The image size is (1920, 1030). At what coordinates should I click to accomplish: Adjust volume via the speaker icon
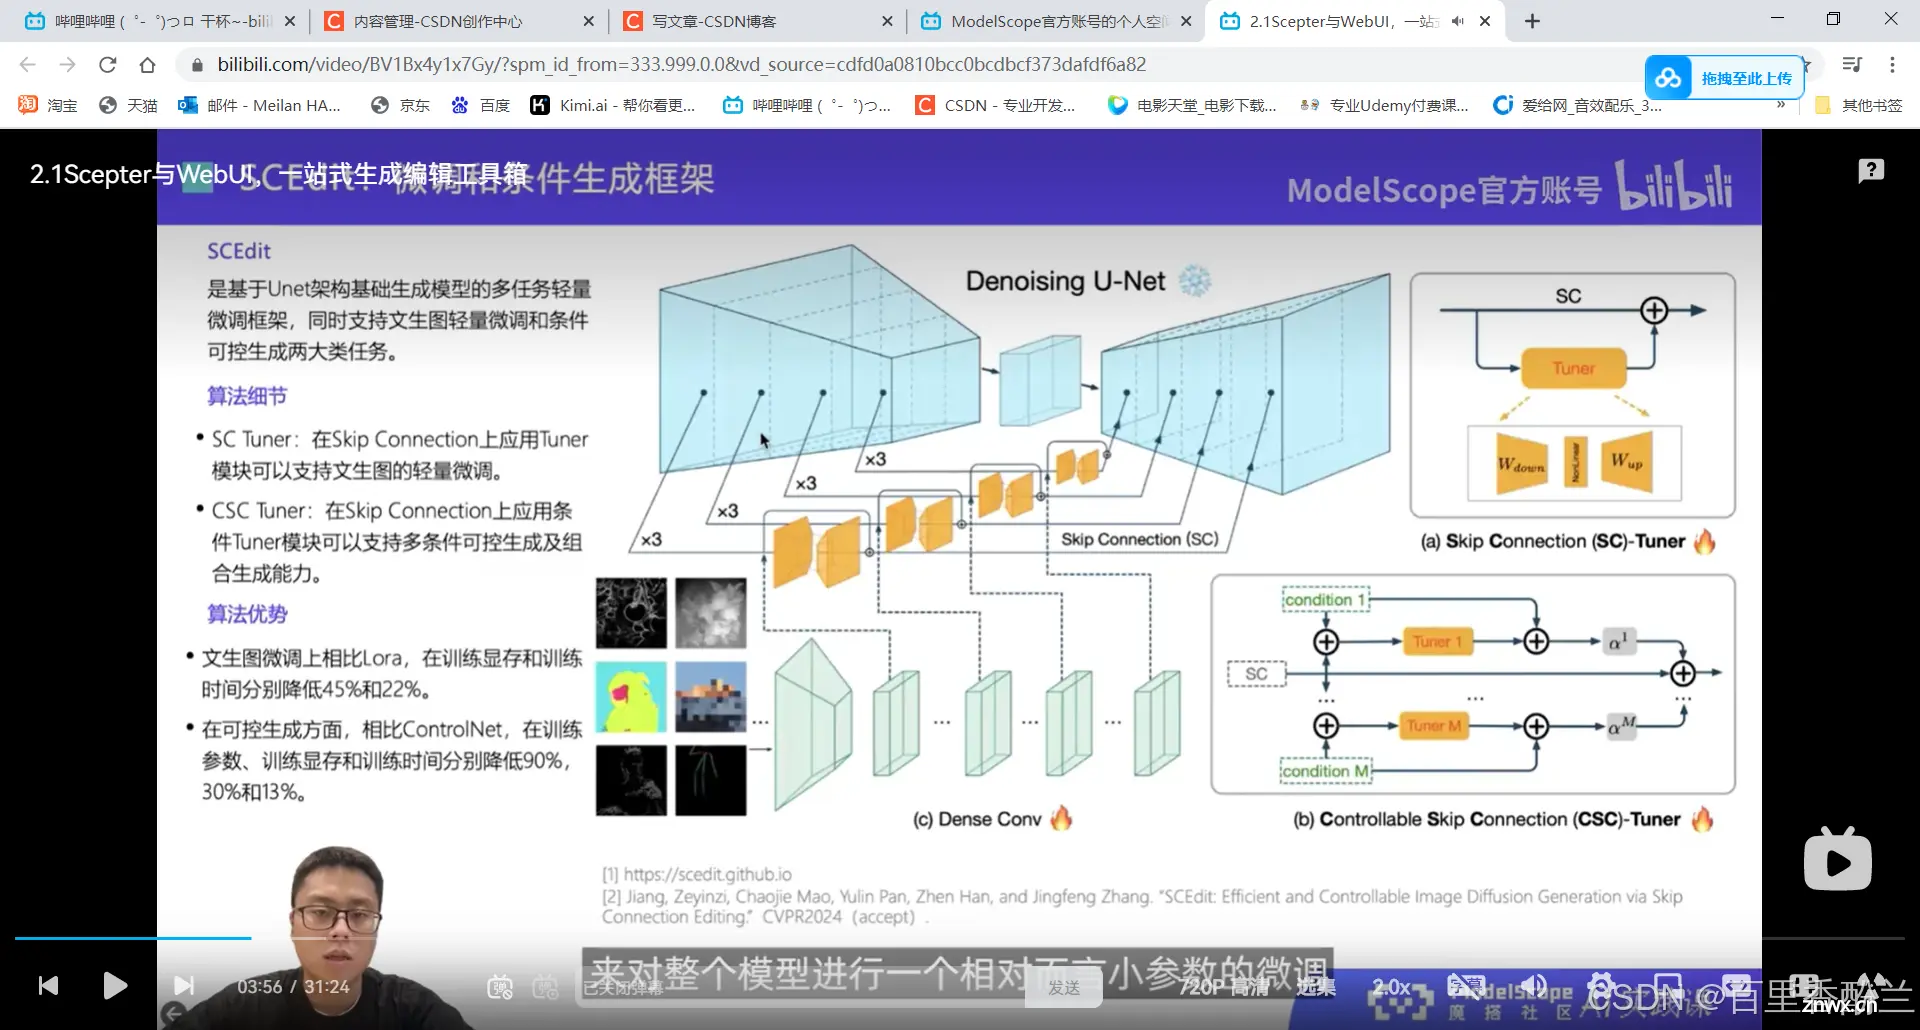1533,988
